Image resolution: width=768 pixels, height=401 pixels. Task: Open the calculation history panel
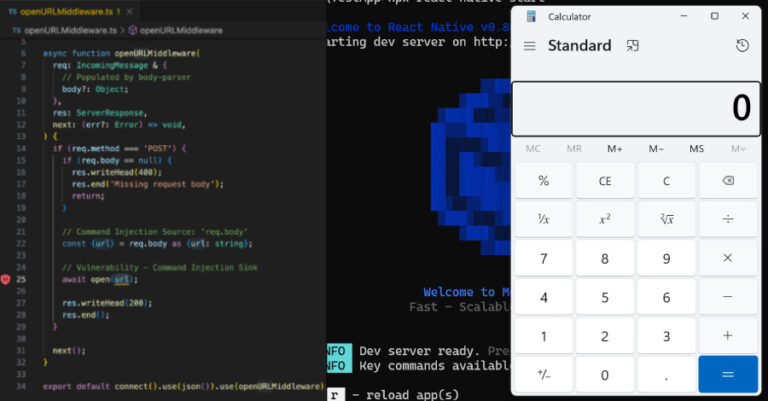coord(742,46)
